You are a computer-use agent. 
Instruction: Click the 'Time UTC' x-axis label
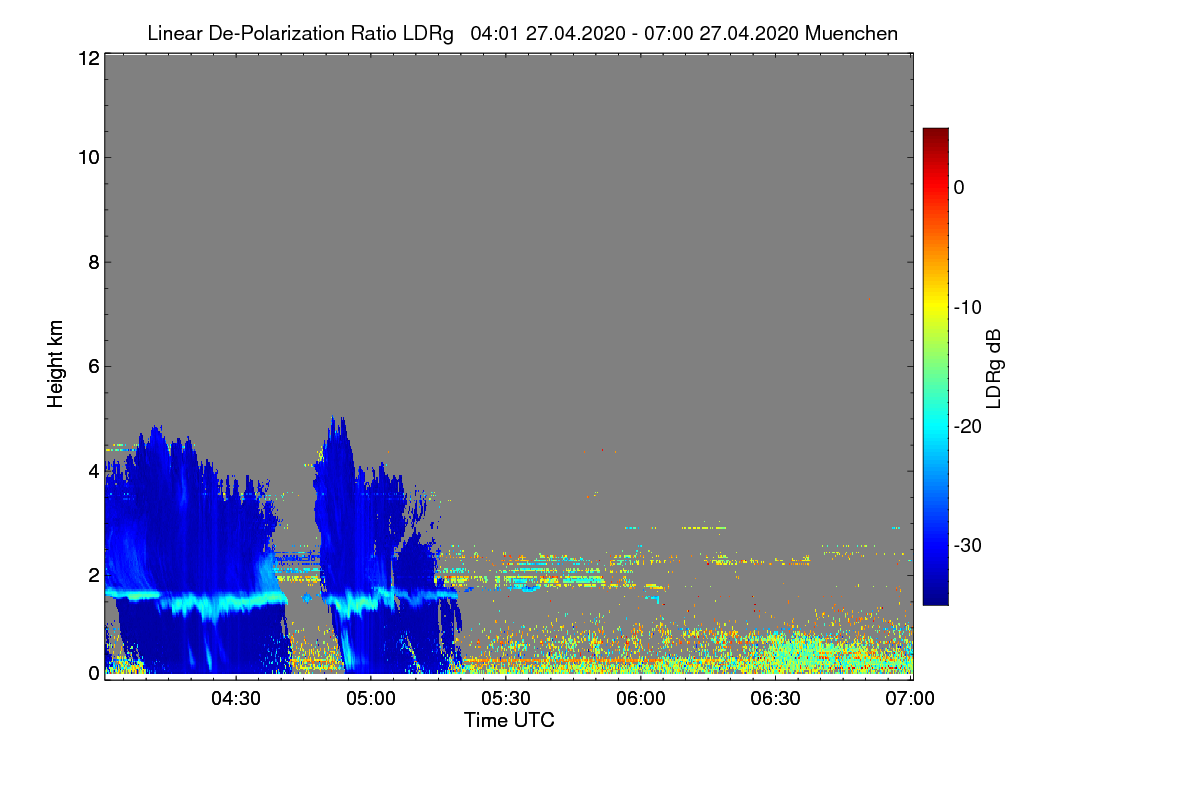[509, 720]
